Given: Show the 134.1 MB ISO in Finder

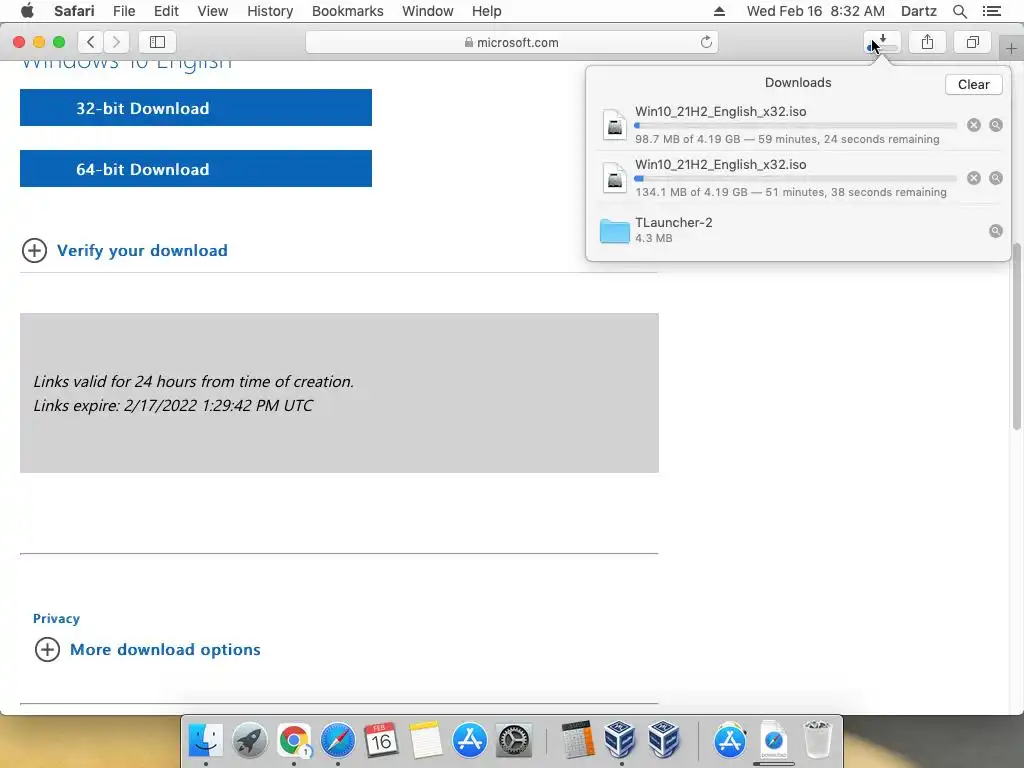Looking at the screenshot, I should tap(996, 178).
